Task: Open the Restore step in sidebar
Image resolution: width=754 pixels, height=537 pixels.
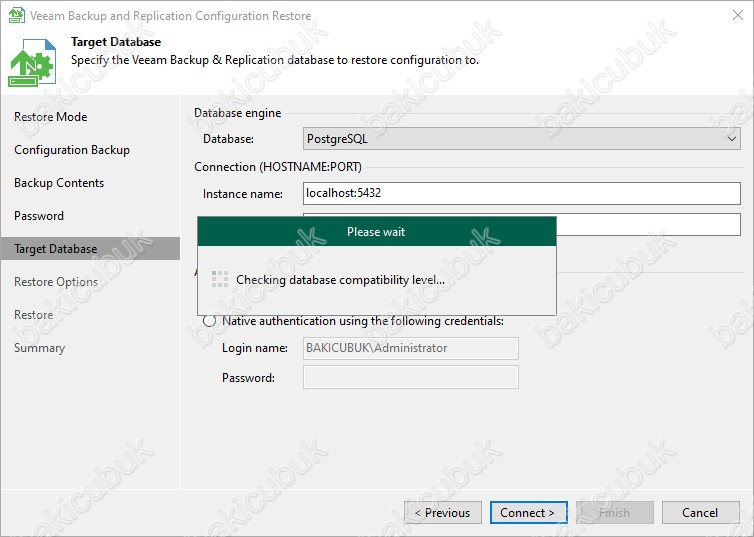Action: coord(33,315)
